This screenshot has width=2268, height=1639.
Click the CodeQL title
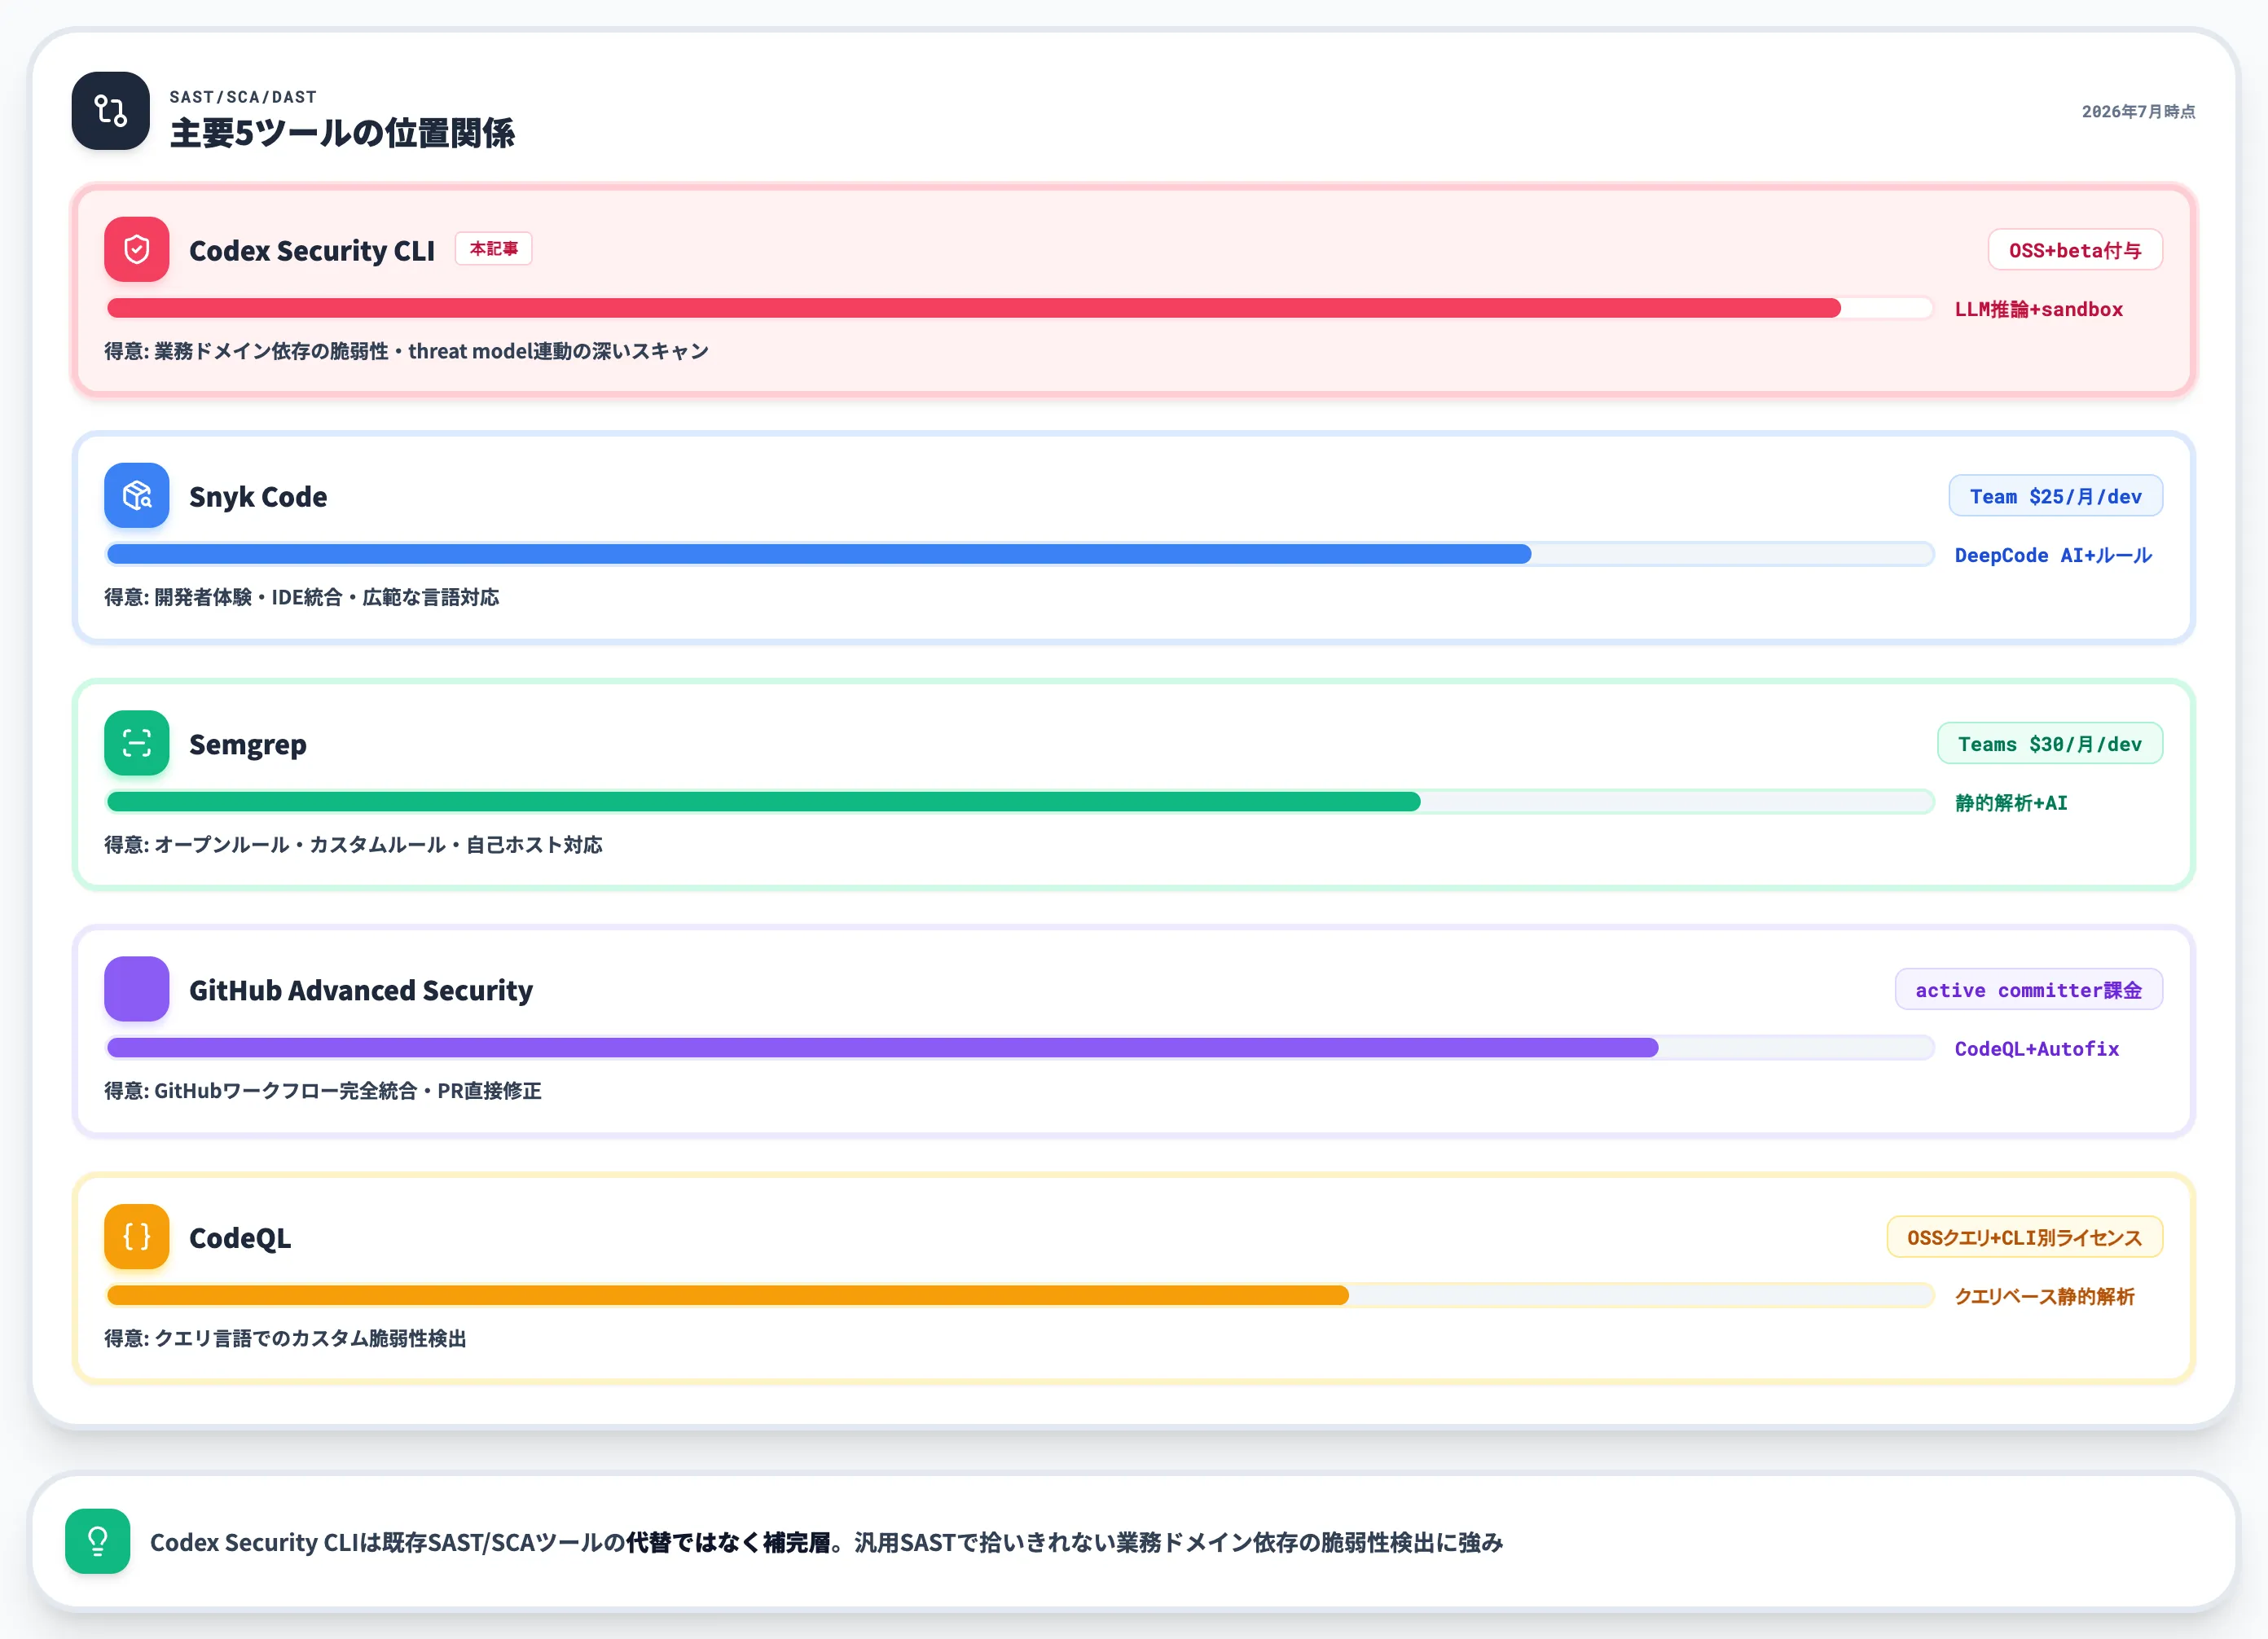click(x=240, y=1238)
